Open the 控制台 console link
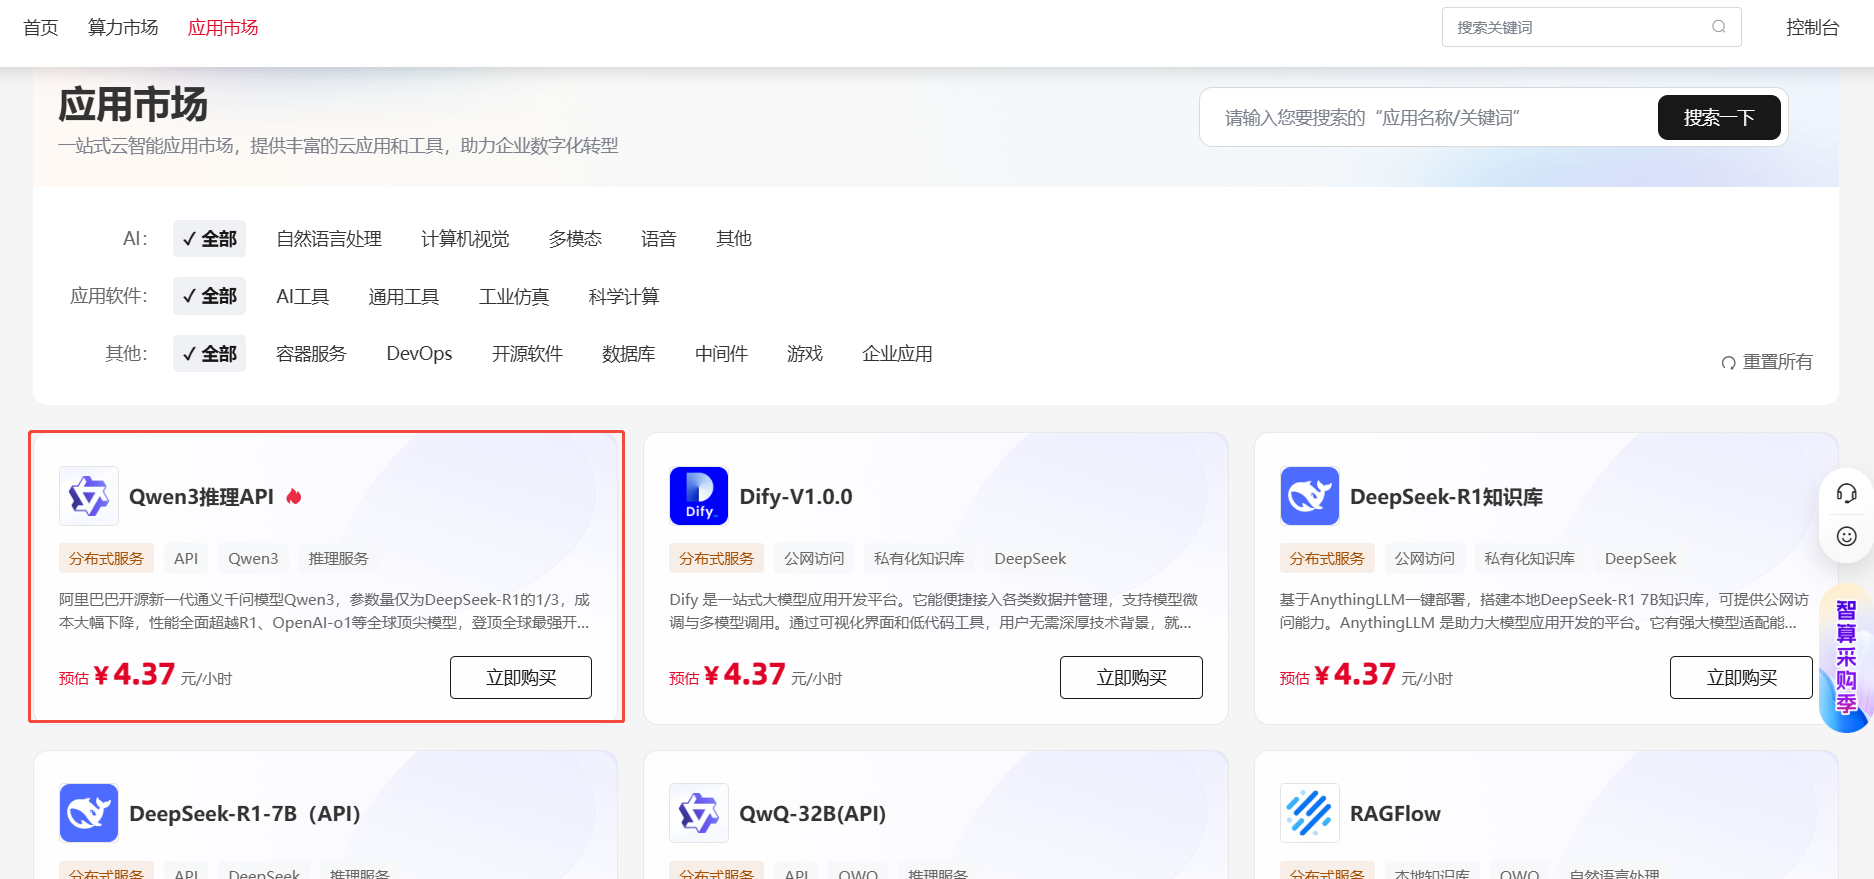1874x879 pixels. [x=1813, y=28]
